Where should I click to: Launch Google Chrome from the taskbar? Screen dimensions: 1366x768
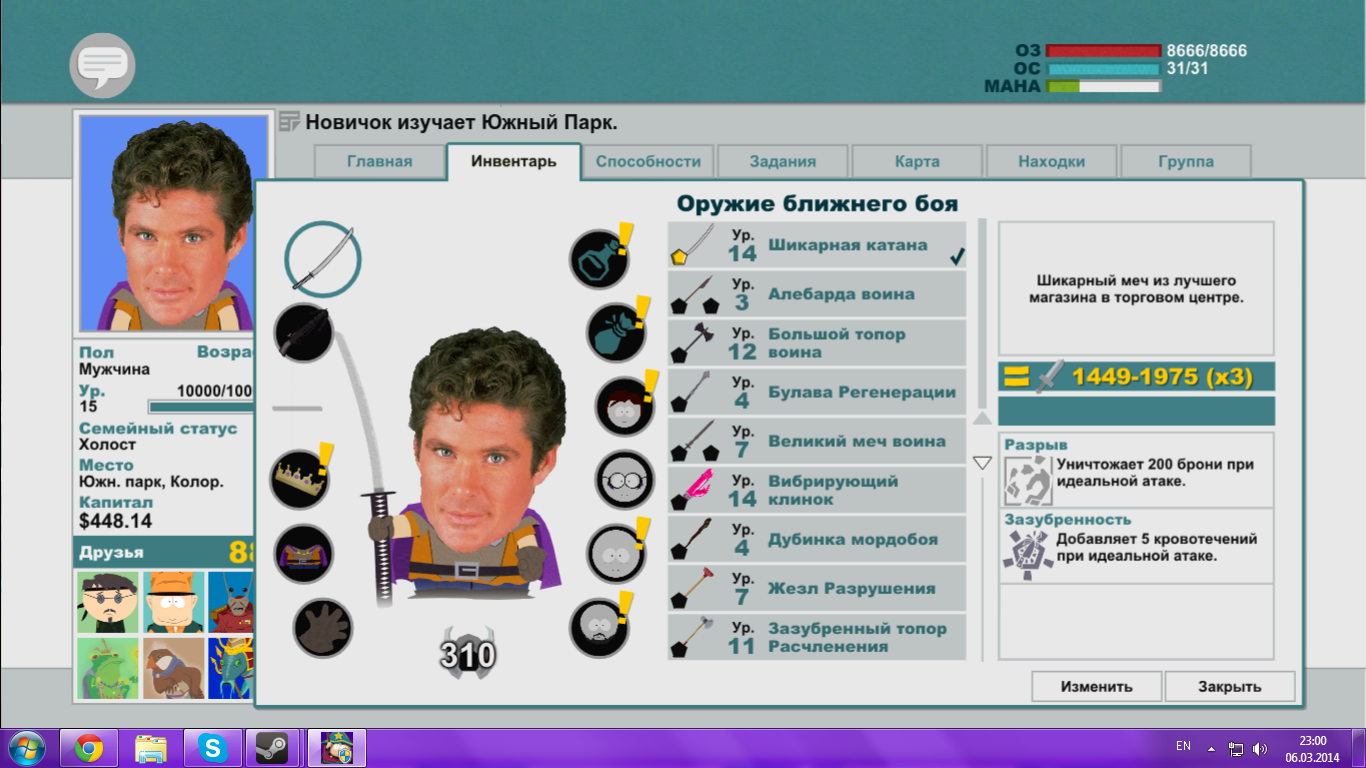[89, 748]
